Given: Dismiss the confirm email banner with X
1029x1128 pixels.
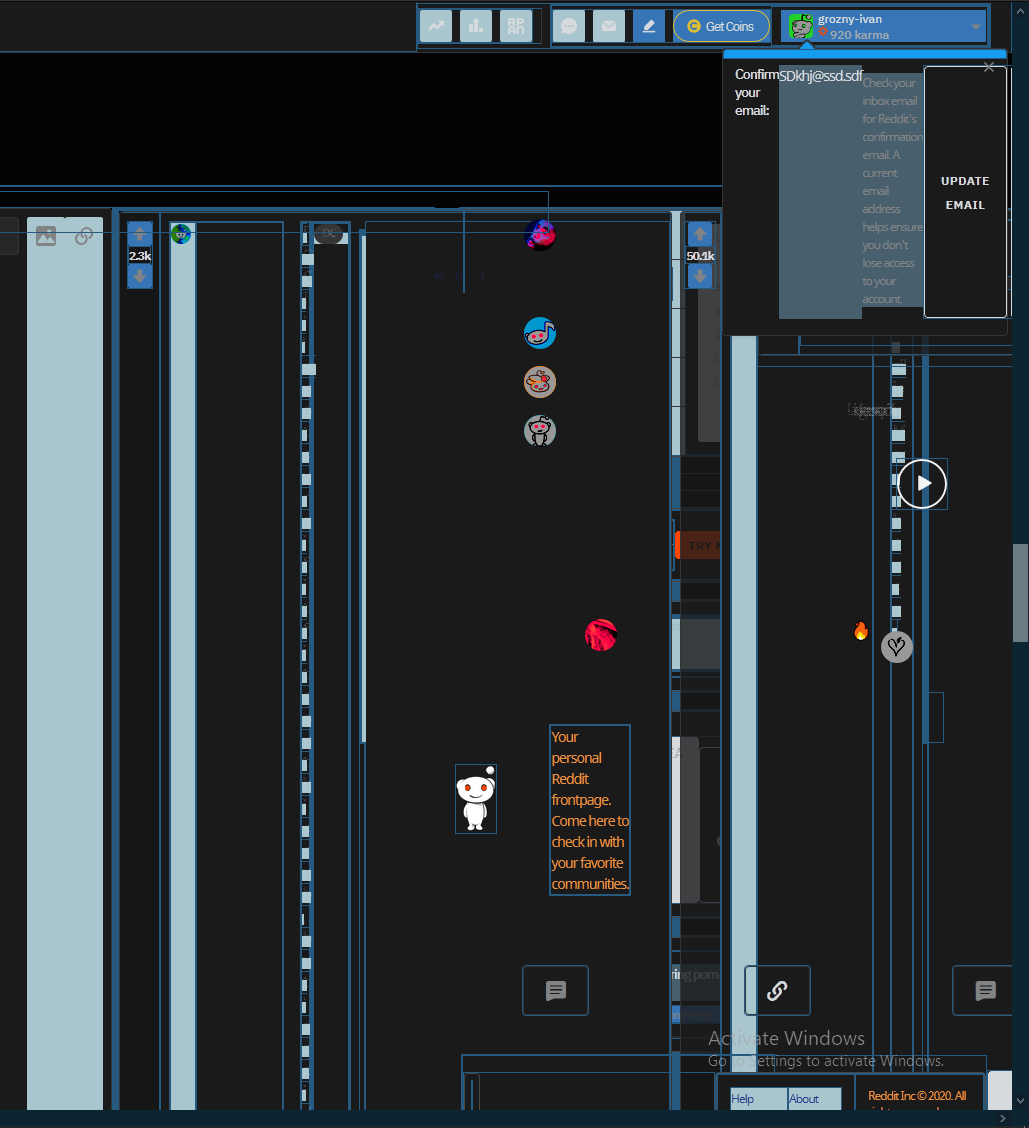Looking at the screenshot, I should [x=989, y=68].
